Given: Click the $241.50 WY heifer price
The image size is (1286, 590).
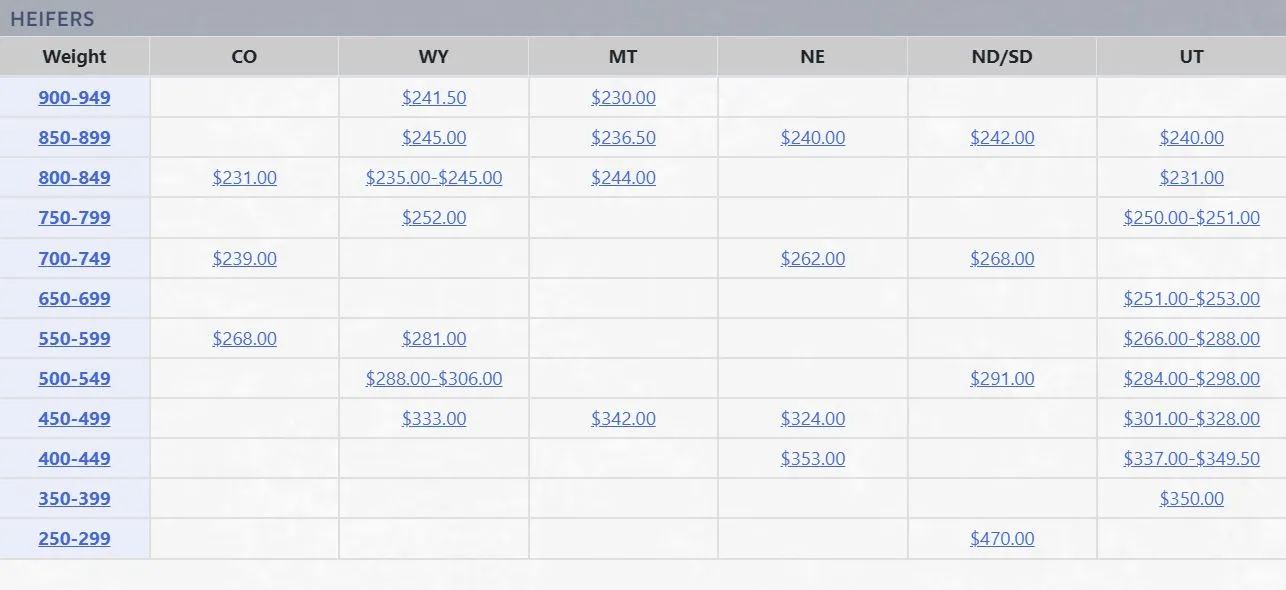Looking at the screenshot, I should pyautogui.click(x=434, y=98).
